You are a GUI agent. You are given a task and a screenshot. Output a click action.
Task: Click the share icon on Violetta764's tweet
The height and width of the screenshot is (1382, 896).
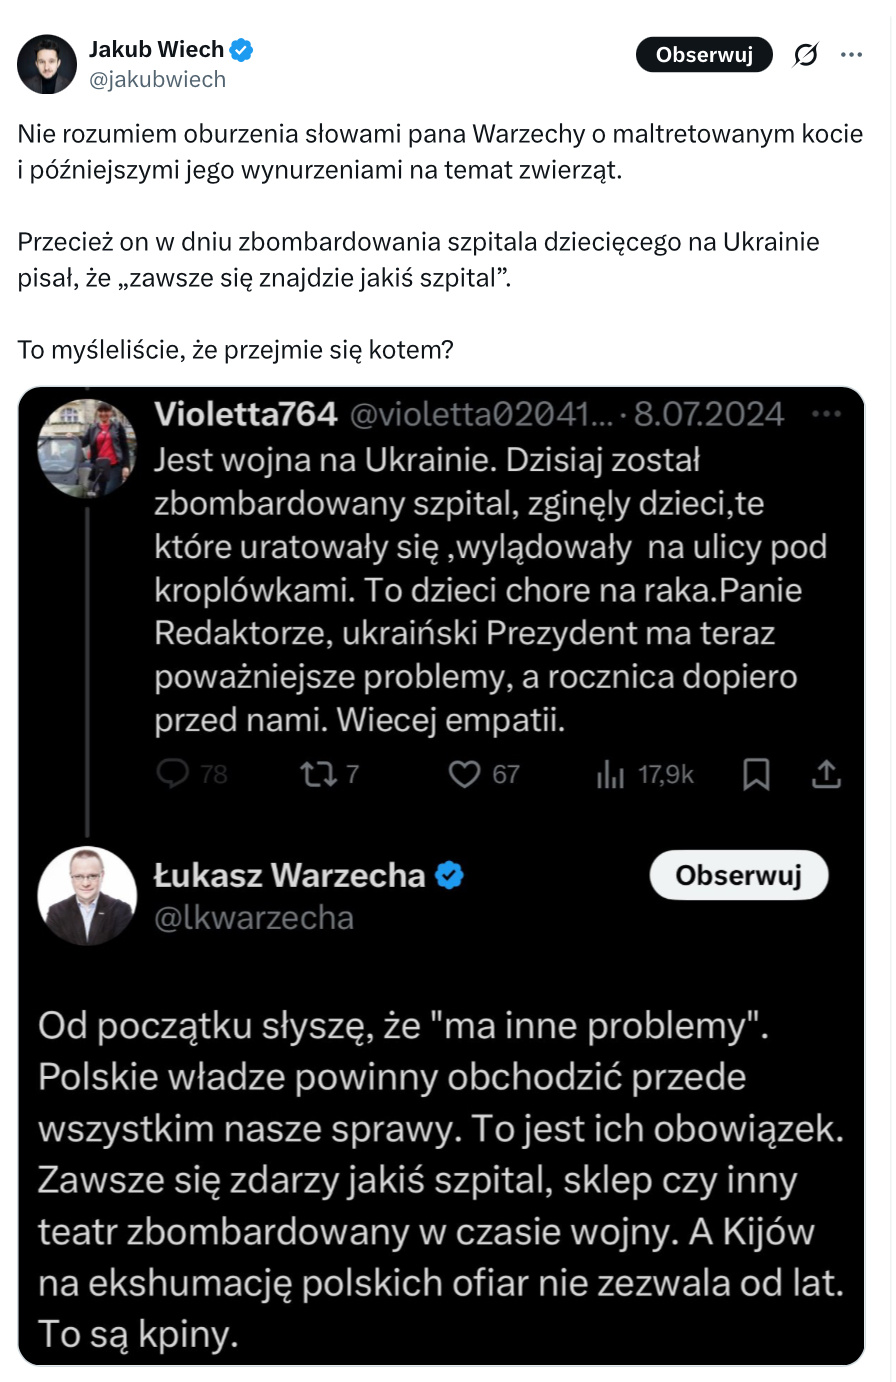826,774
